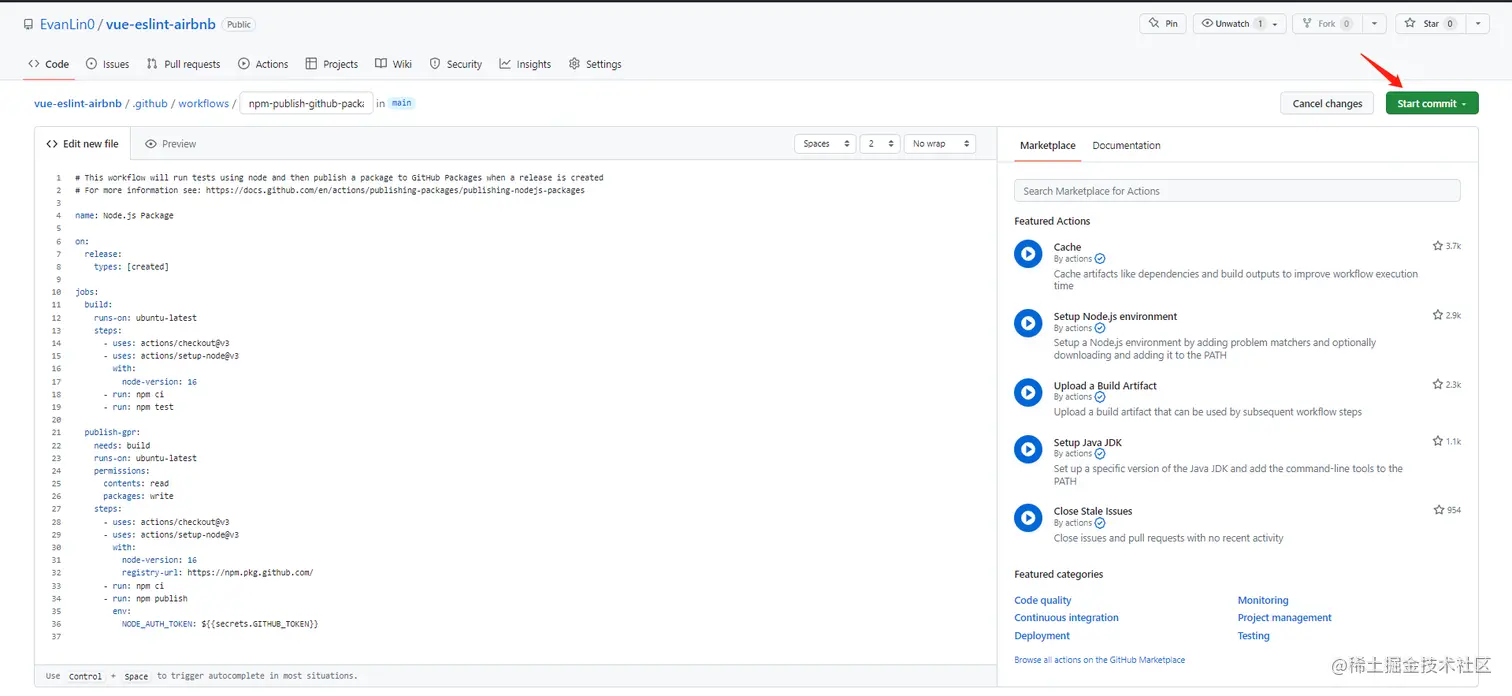Open the Insights tab
This screenshot has height=696, width=1512.
point(525,64)
